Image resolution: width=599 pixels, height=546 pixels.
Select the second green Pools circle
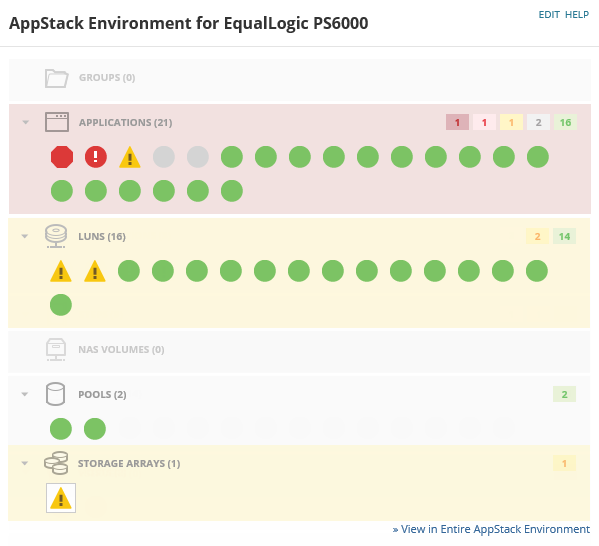click(x=95, y=429)
